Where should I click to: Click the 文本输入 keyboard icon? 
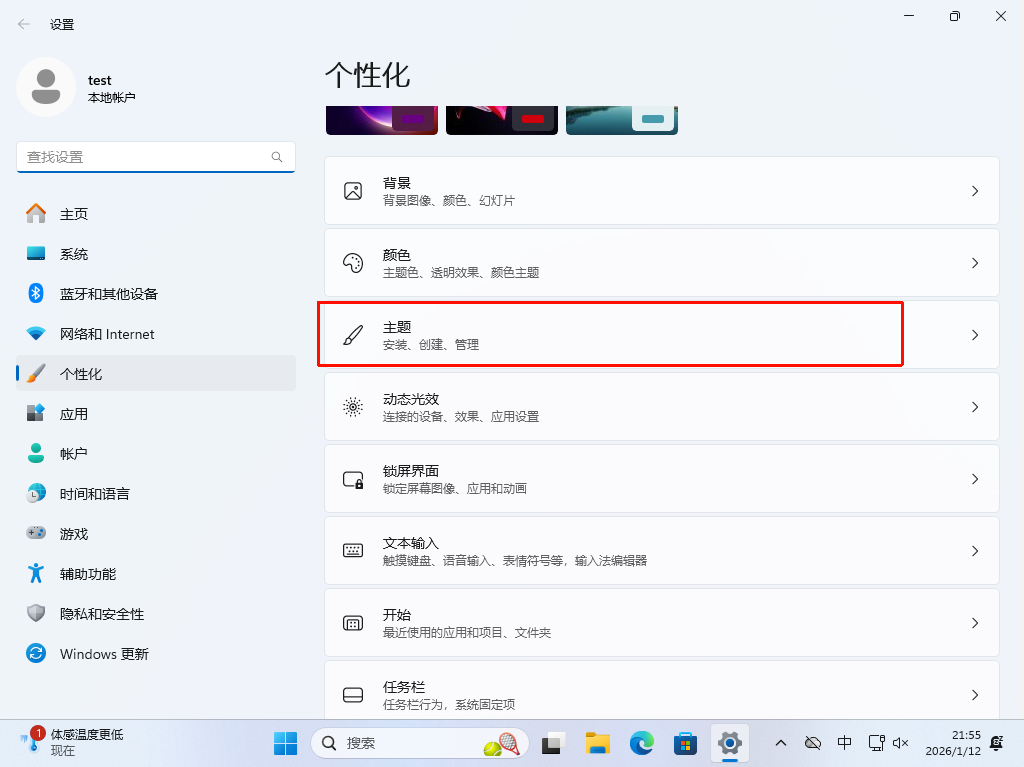[x=353, y=551]
